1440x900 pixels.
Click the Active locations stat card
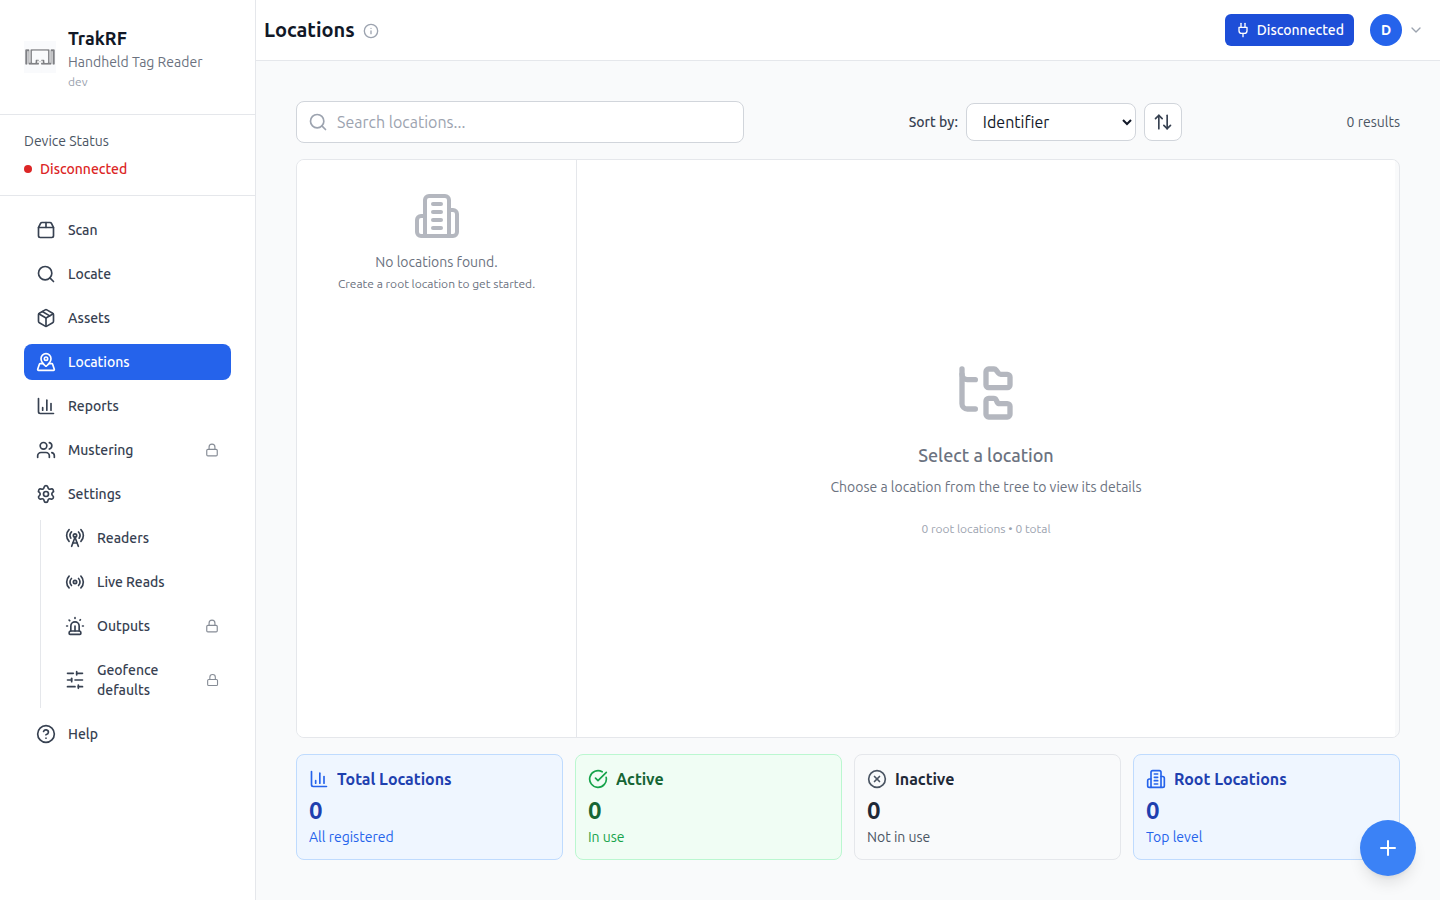(x=708, y=807)
